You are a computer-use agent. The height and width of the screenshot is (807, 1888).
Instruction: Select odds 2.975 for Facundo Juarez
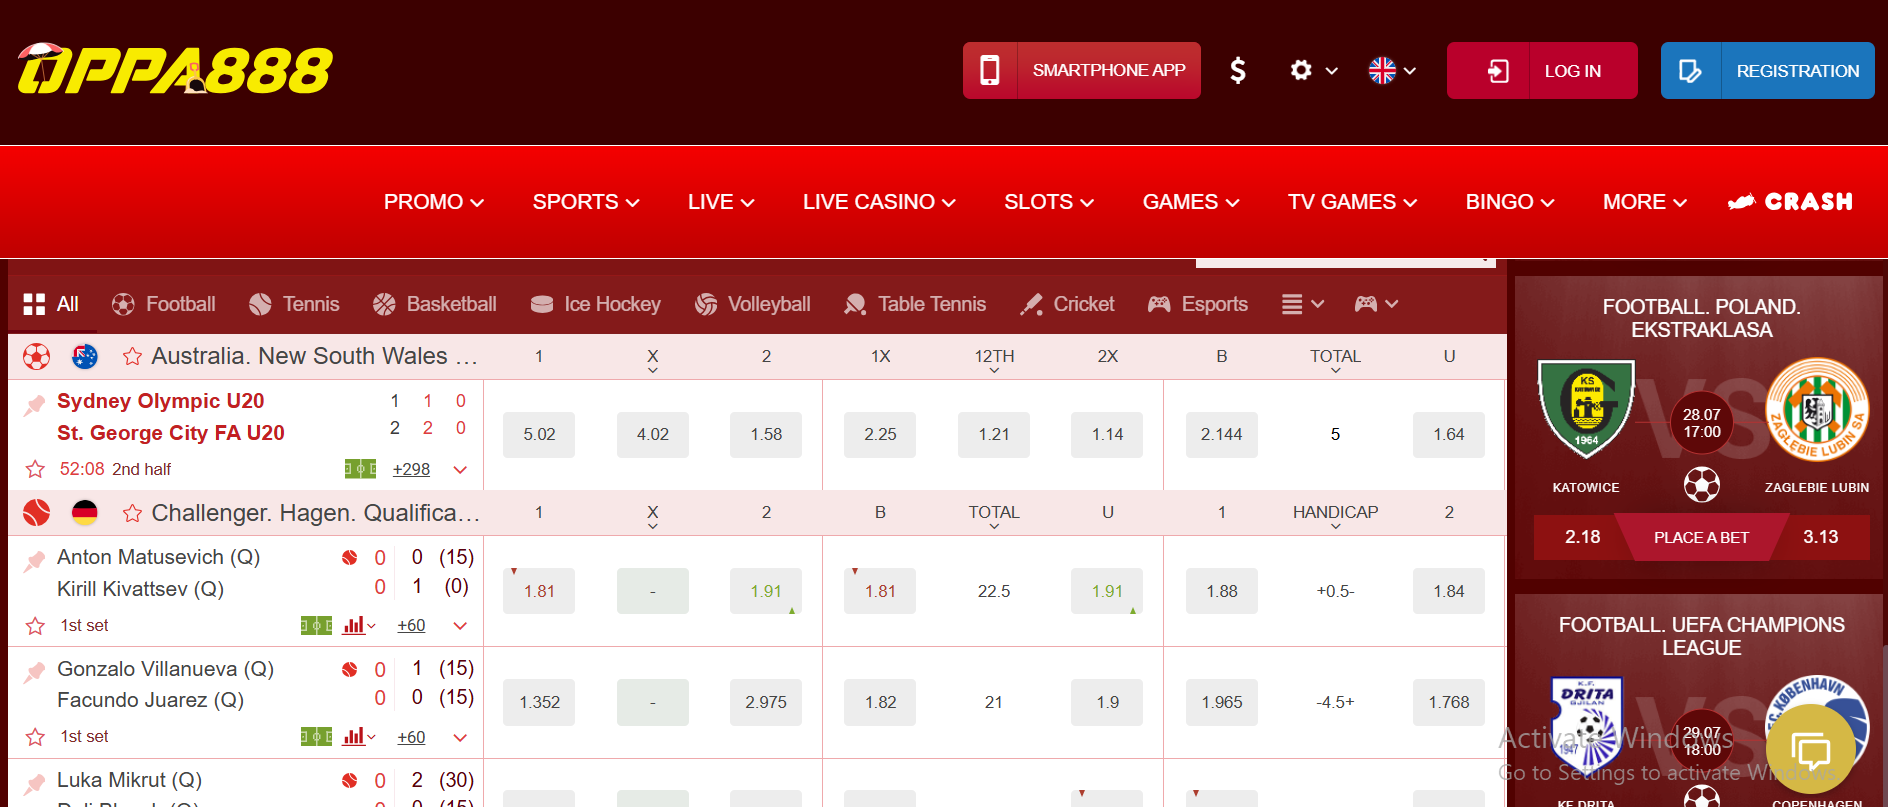(766, 702)
